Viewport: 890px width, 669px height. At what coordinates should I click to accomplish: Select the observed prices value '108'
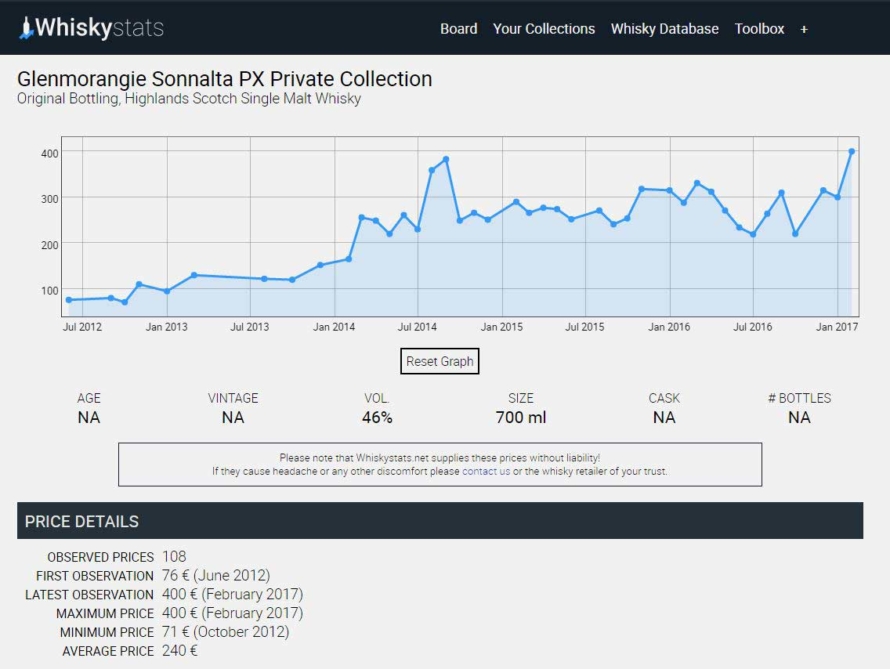[174, 557]
